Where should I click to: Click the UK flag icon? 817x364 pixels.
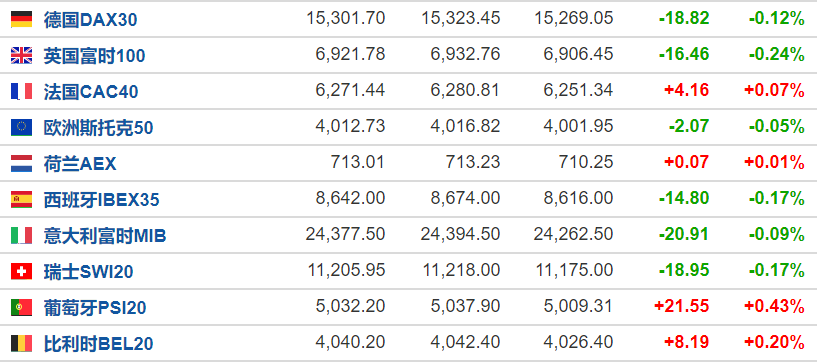pos(21,55)
